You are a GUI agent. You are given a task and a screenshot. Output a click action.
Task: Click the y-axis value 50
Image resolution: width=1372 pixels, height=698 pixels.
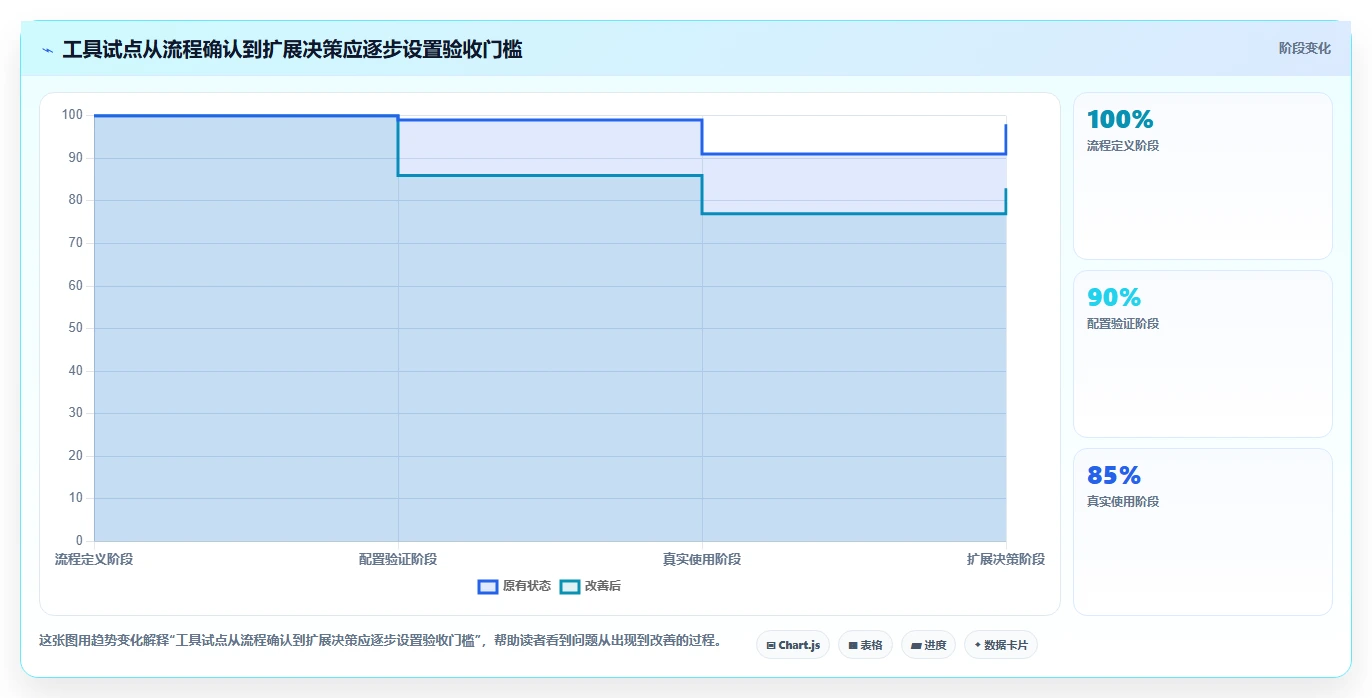[x=76, y=328]
